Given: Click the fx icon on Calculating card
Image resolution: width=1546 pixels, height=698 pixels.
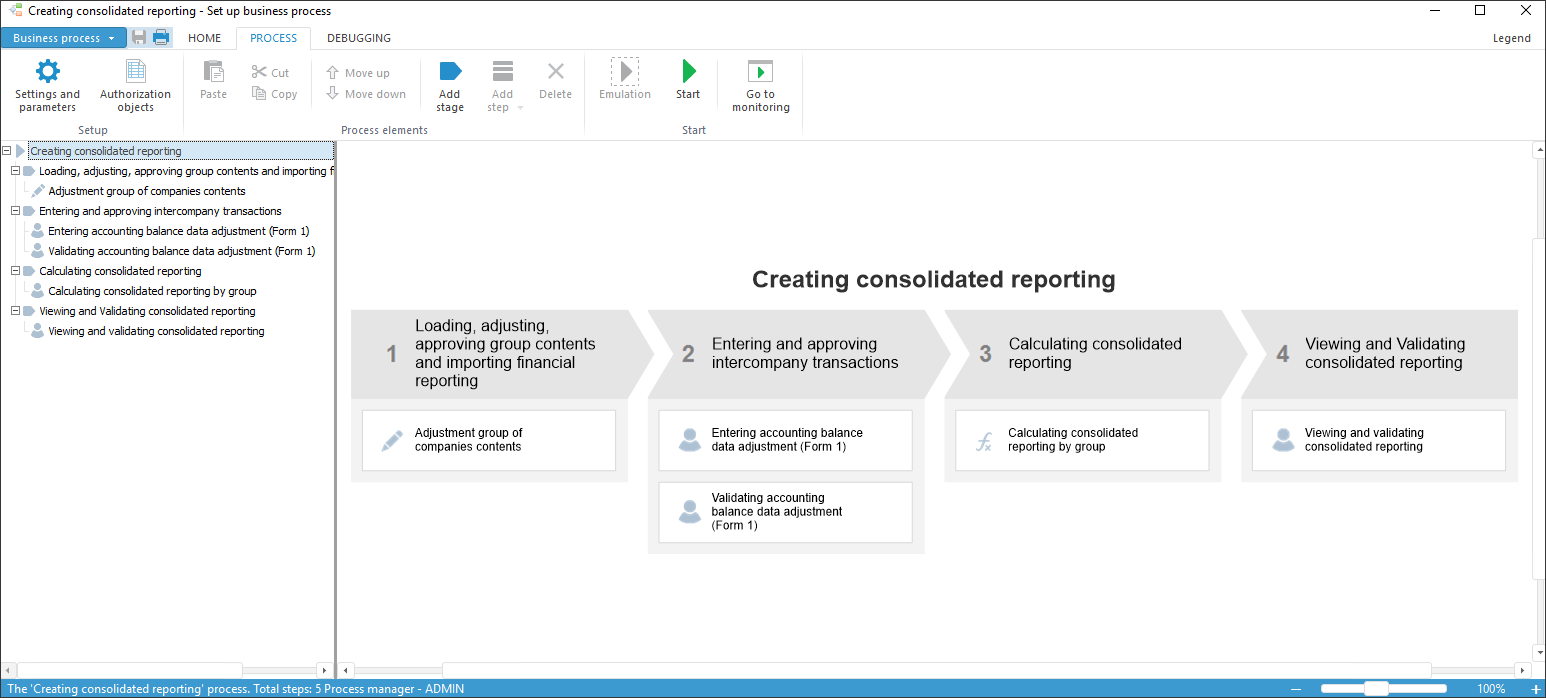Looking at the screenshot, I should [984, 441].
